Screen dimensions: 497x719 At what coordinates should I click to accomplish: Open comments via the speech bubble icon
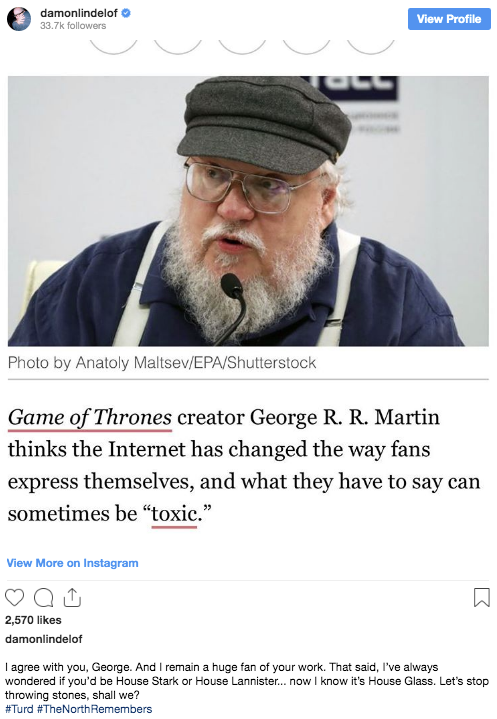tap(44, 597)
